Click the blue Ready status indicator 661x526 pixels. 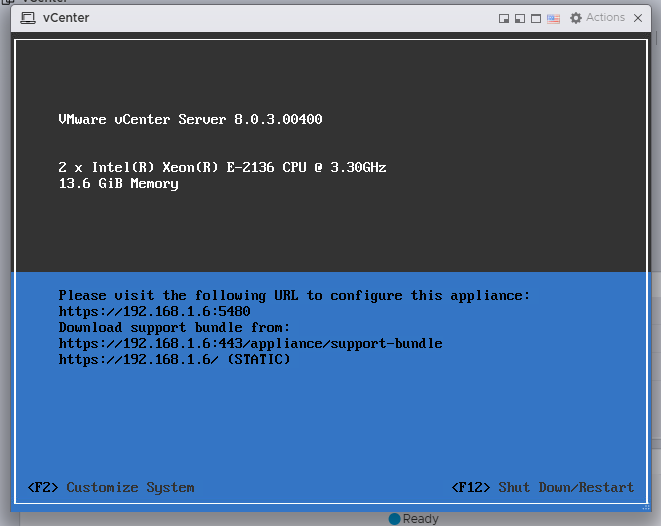pyautogui.click(x=394, y=519)
